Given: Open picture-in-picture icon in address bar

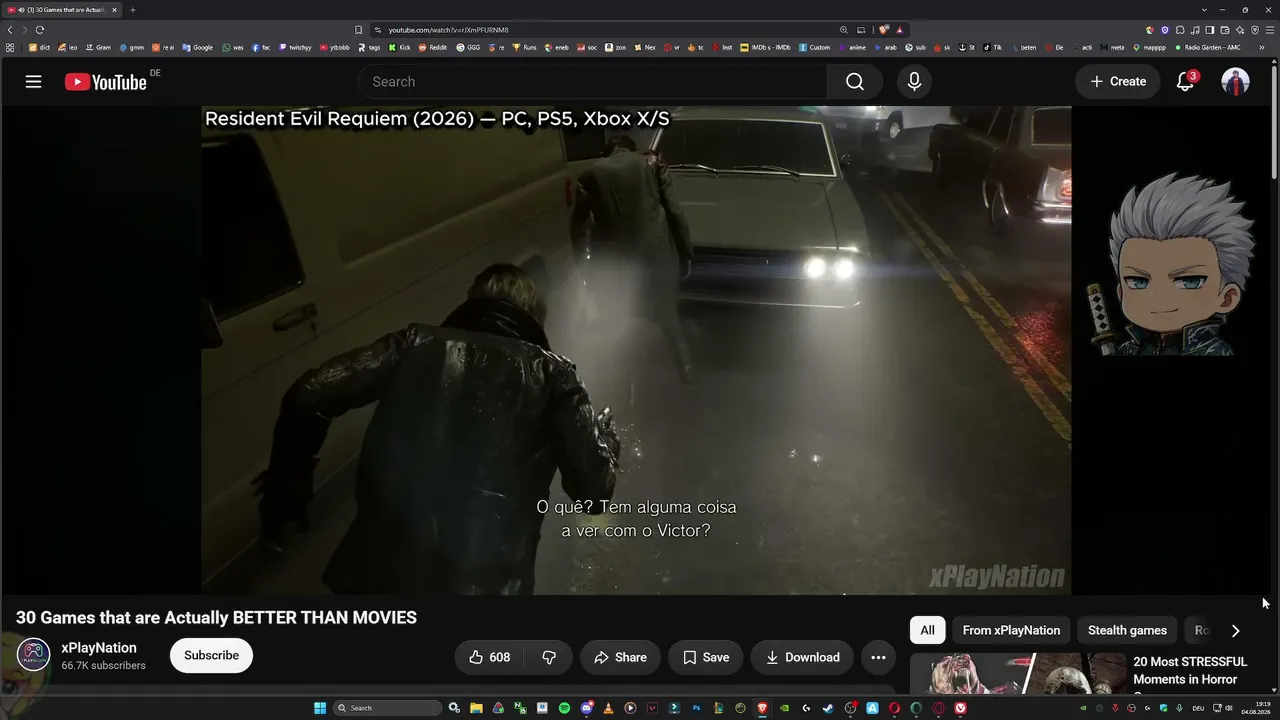Looking at the screenshot, I should [x=861, y=30].
